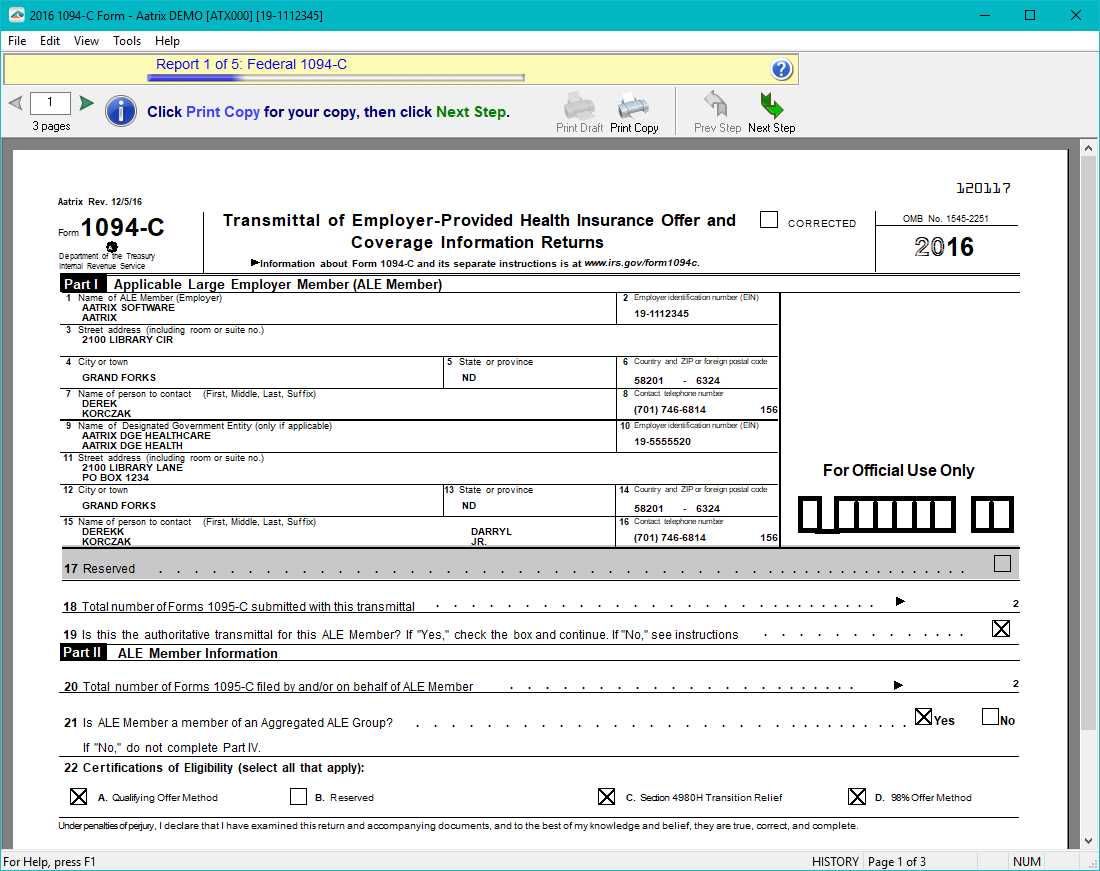Go to next page with green arrow

click(86, 103)
